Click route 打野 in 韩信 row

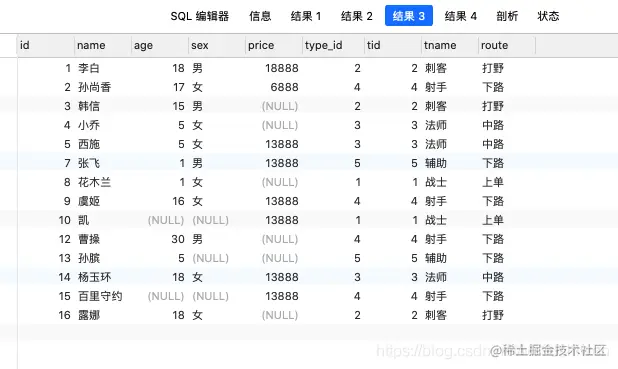[493, 106]
